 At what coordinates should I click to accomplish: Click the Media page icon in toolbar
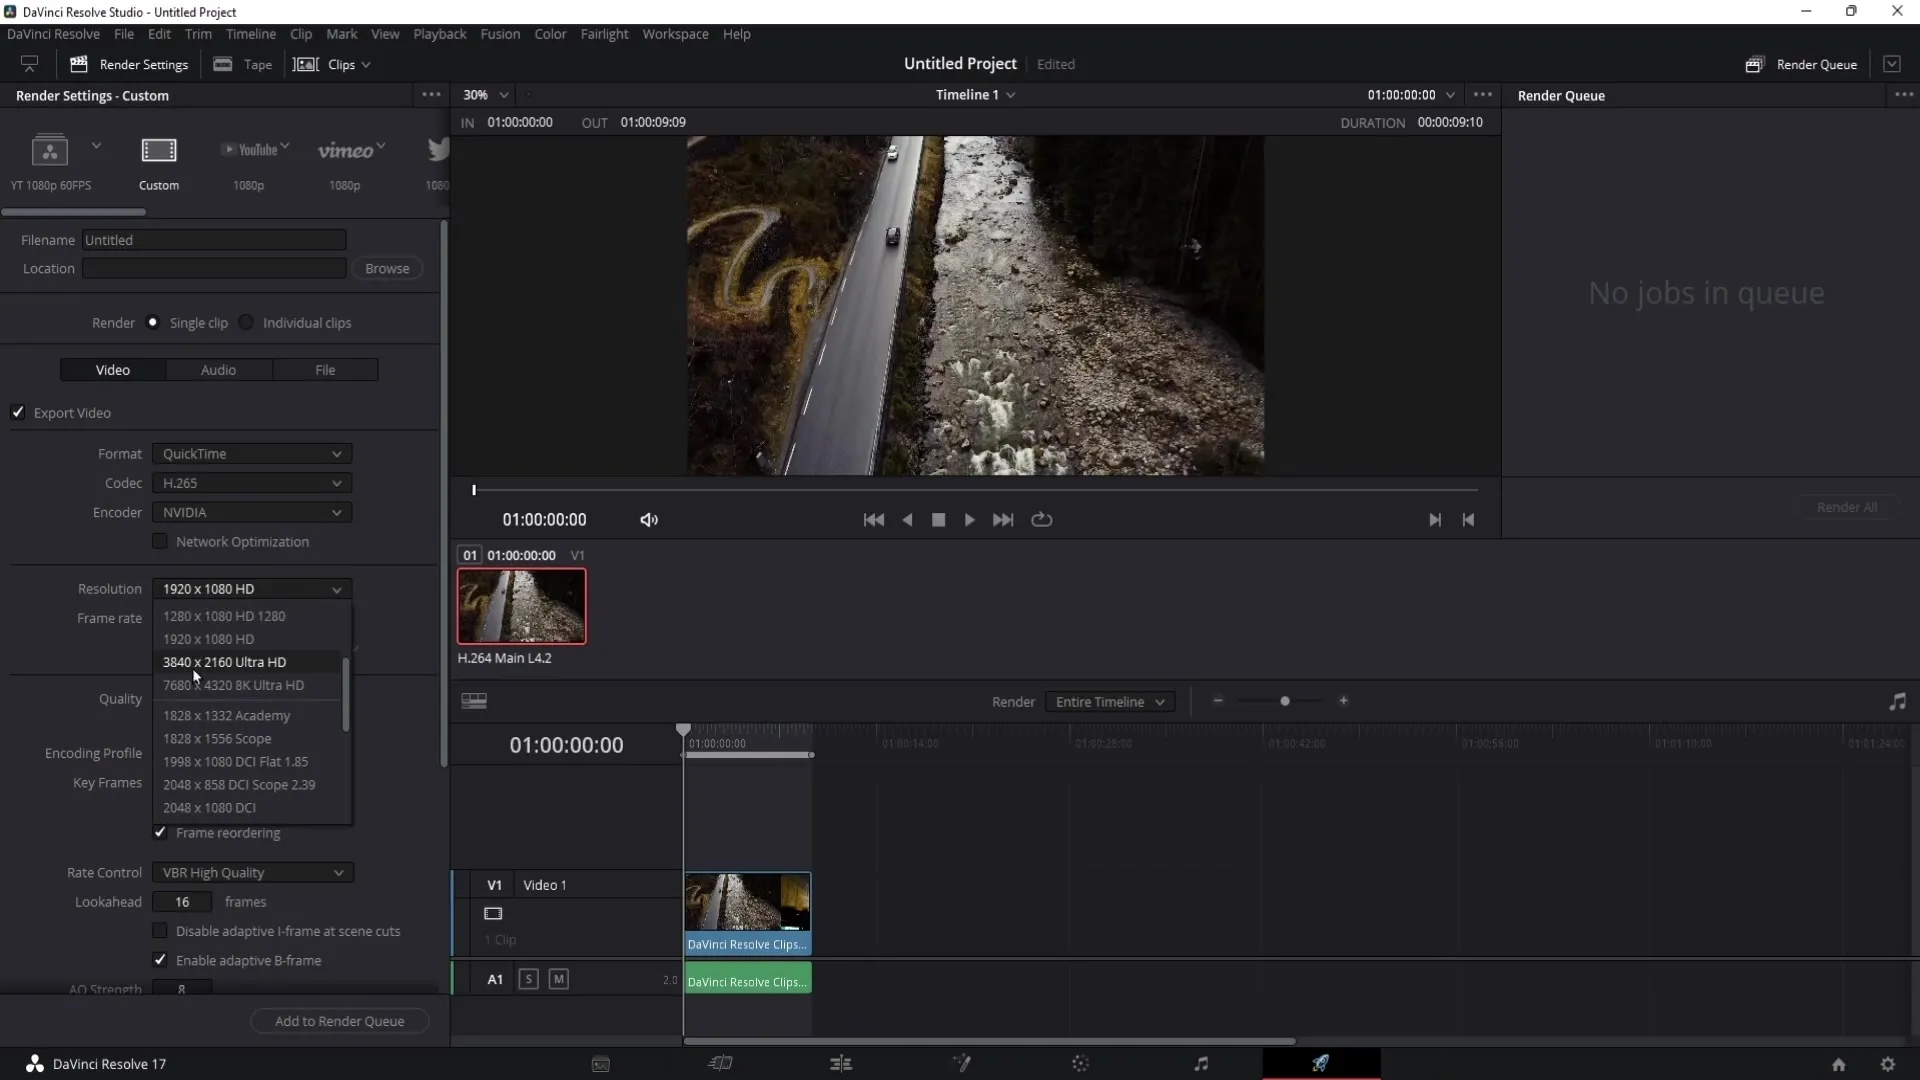pyautogui.click(x=601, y=1063)
